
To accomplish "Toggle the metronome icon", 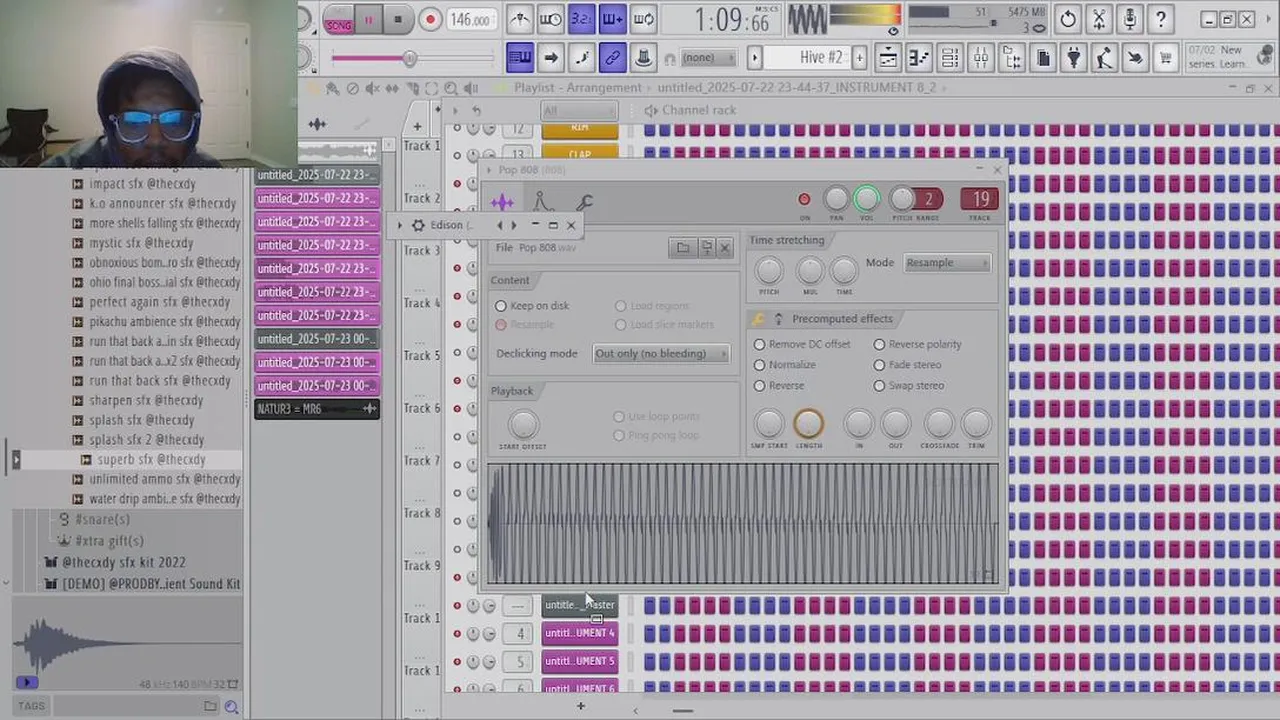I will click(520, 19).
